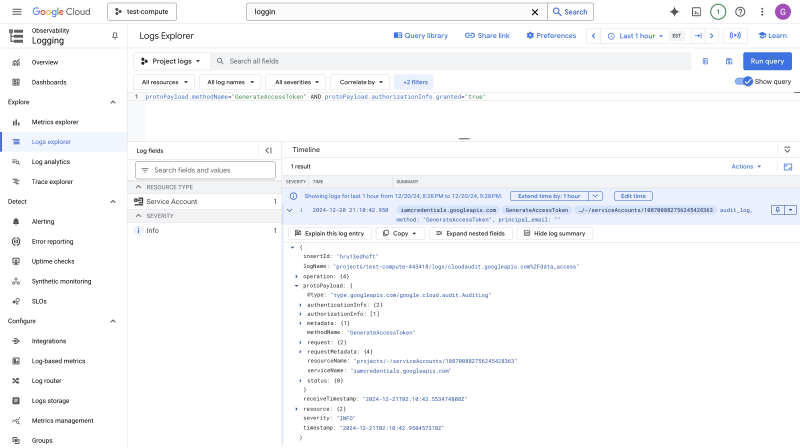Viewport: 800px width, 448px height.
Task: Open the Copy dropdown
Action: [x=400, y=234]
